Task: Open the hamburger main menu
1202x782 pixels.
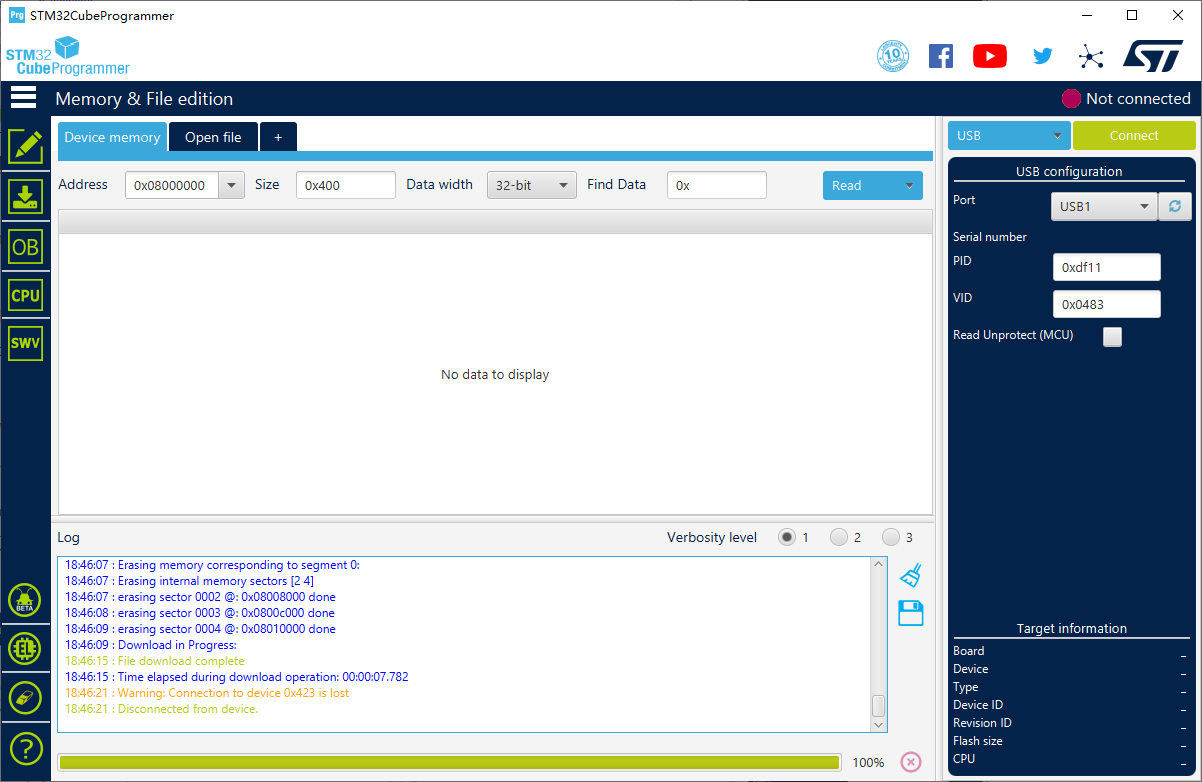Action: click(23, 98)
